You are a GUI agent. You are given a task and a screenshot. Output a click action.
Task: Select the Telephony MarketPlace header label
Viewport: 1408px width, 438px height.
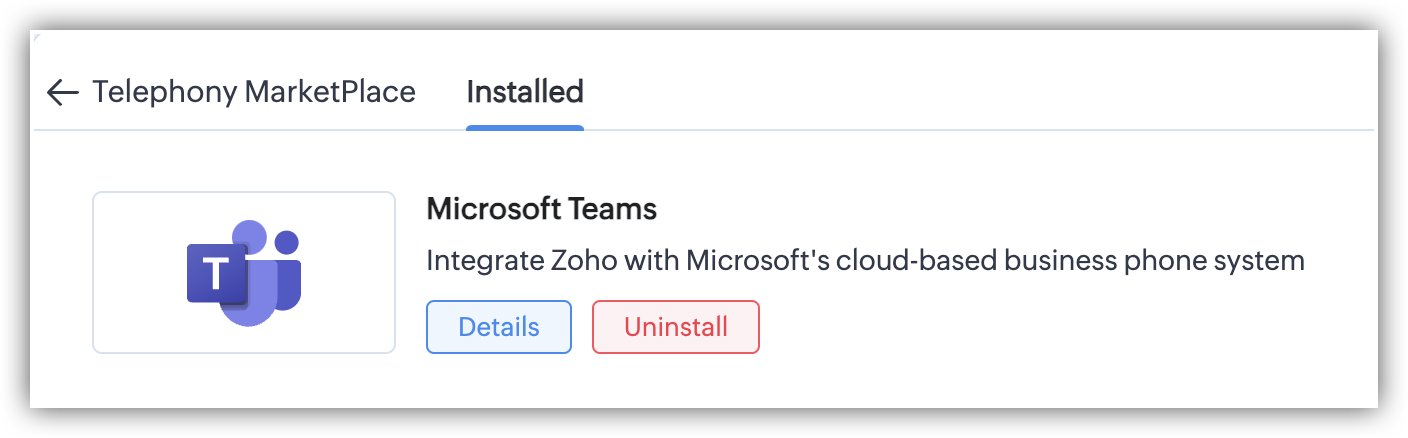(254, 92)
